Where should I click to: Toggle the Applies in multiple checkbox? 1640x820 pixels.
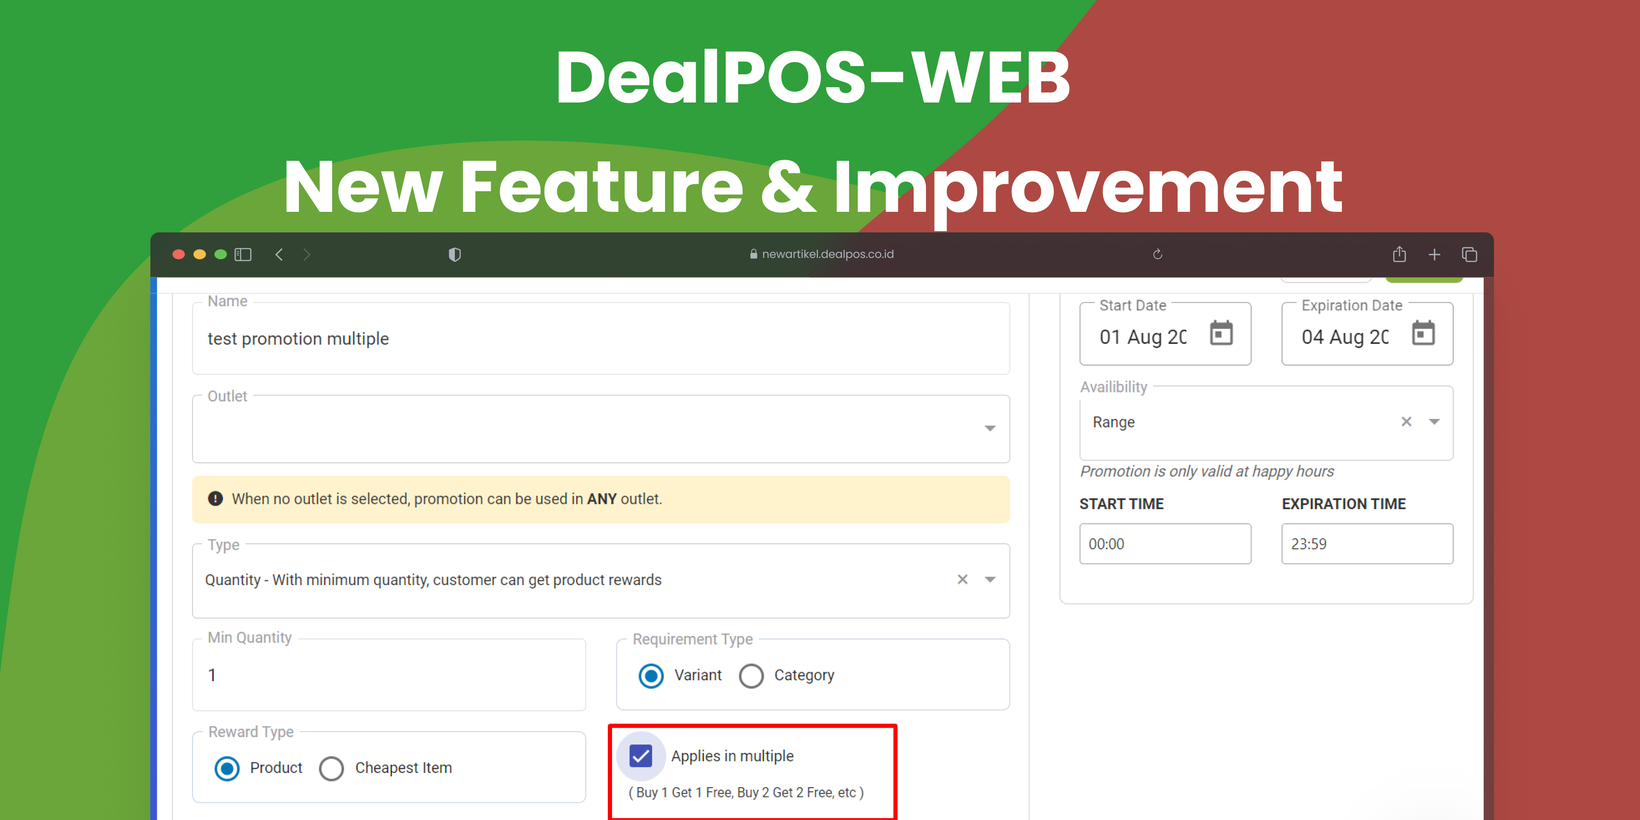641,756
